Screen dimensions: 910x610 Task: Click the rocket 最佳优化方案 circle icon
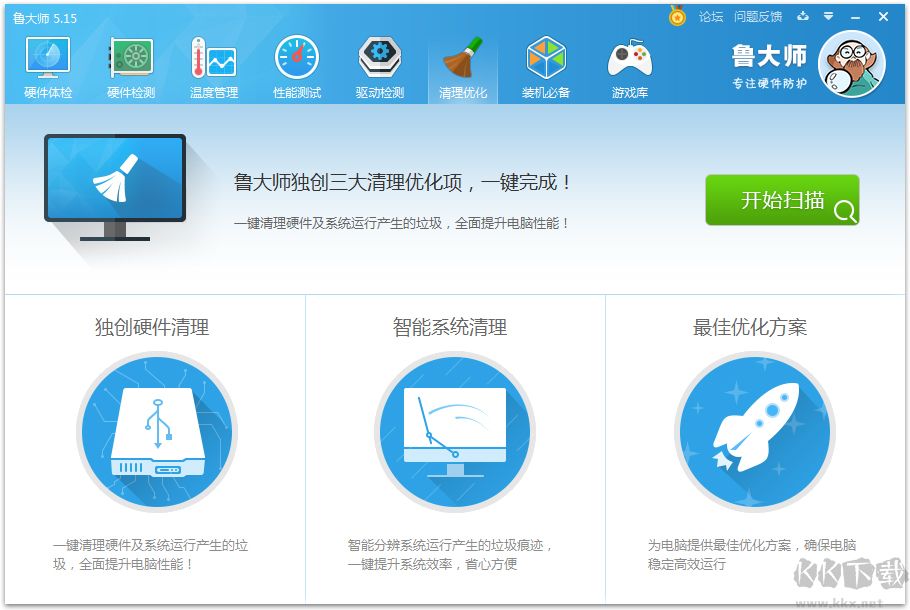[754, 432]
